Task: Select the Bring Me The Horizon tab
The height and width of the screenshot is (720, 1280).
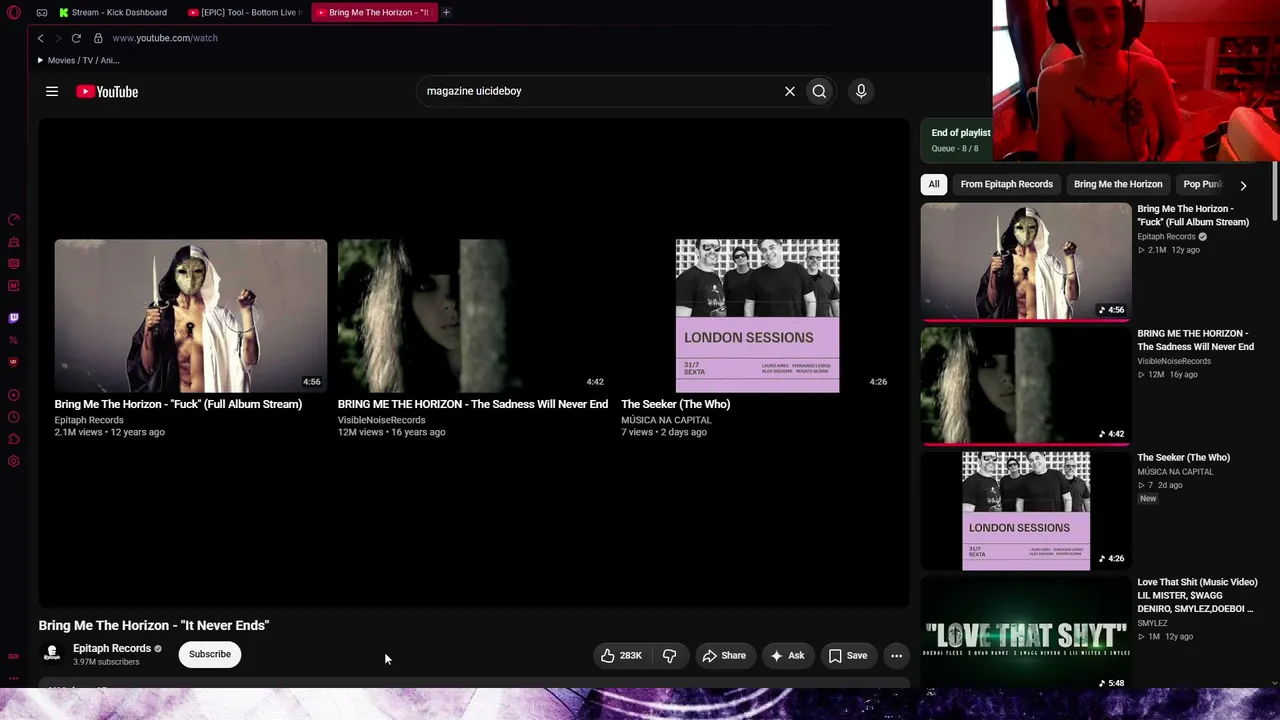Action: (x=374, y=12)
